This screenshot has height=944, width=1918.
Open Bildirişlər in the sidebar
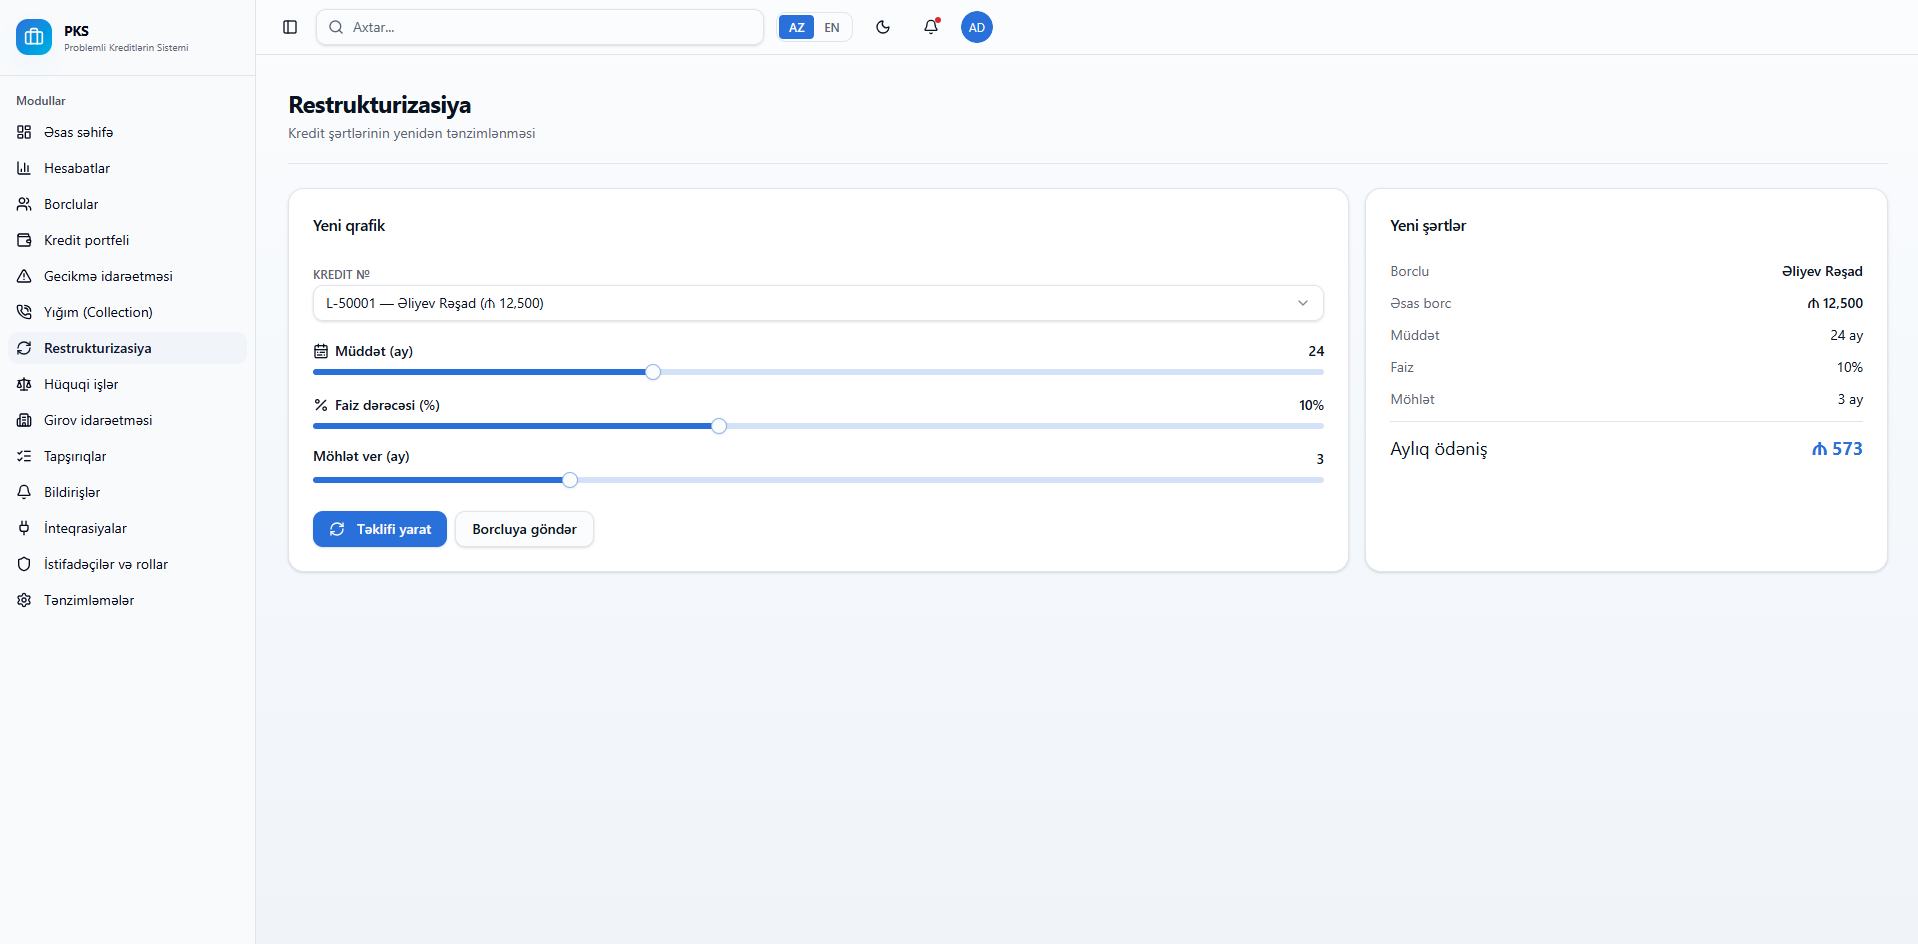pos(127,492)
